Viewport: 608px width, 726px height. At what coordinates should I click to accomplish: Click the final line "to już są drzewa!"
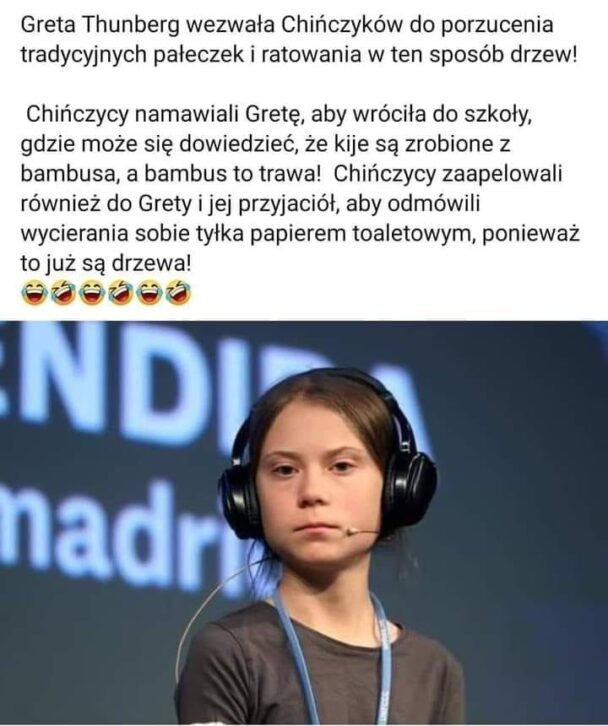click(105, 264)
